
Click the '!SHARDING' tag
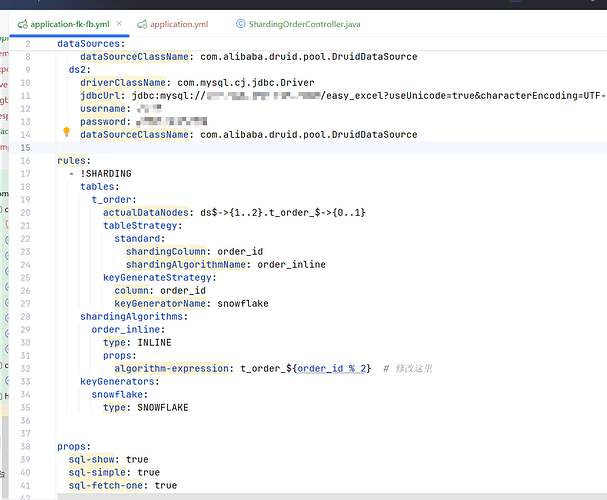click(106, 174)
